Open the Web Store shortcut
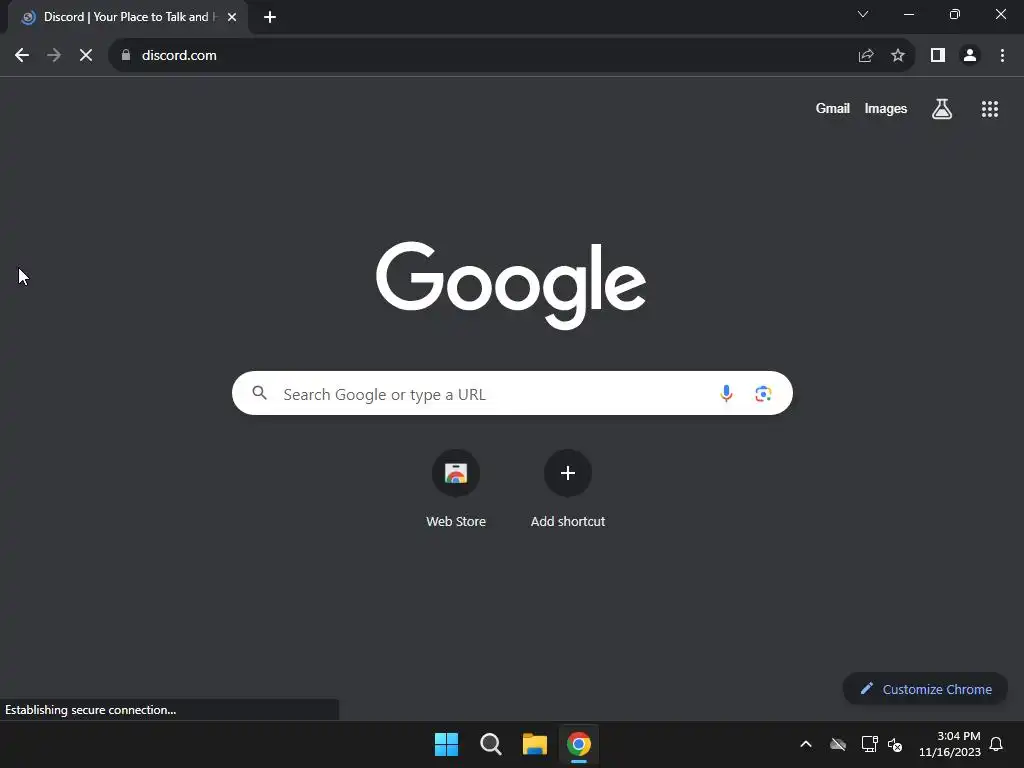Screen dimensions: 1024x768 pyautogui.click(x=456, y=488)
